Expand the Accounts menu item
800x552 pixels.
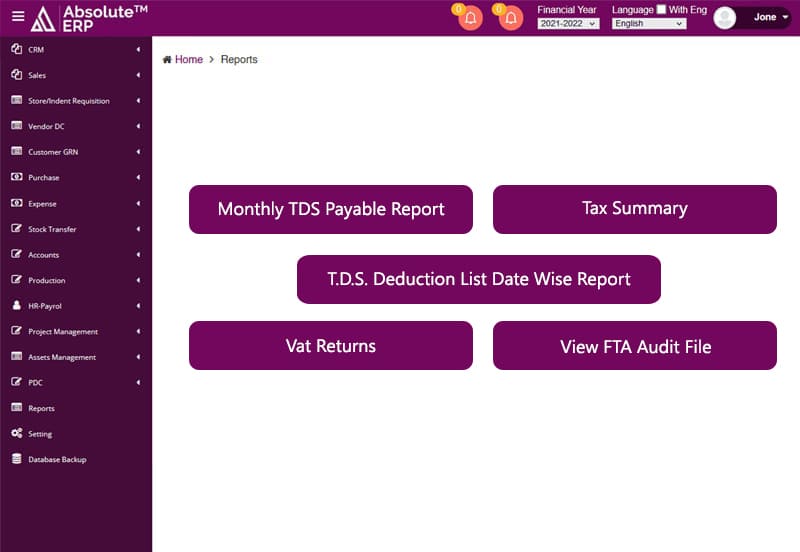coord(75,255)
